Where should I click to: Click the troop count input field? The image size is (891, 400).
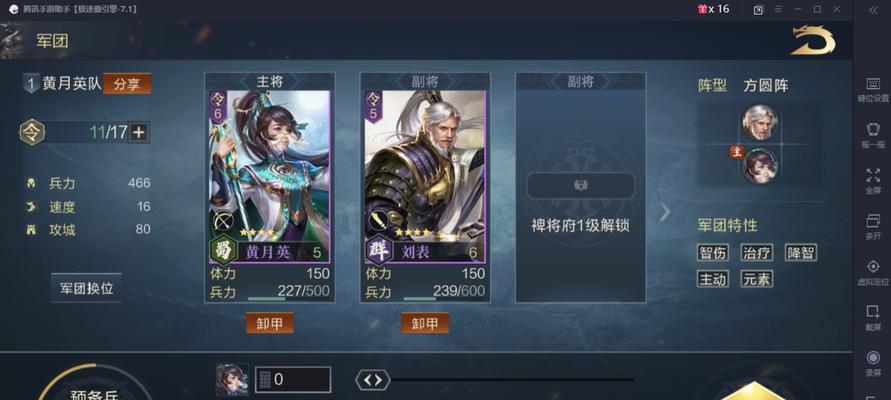click(293, 380)
